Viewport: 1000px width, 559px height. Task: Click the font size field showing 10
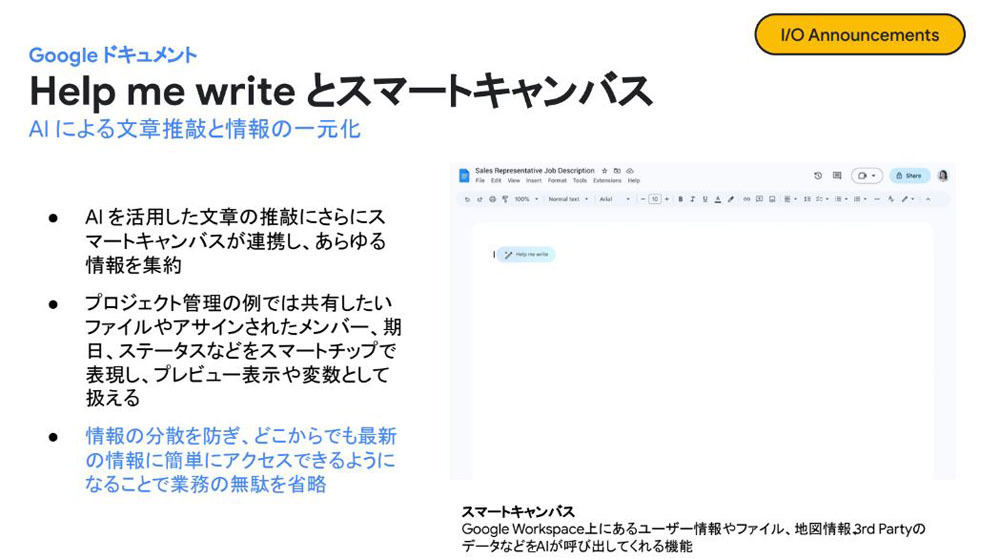point(655,199)
